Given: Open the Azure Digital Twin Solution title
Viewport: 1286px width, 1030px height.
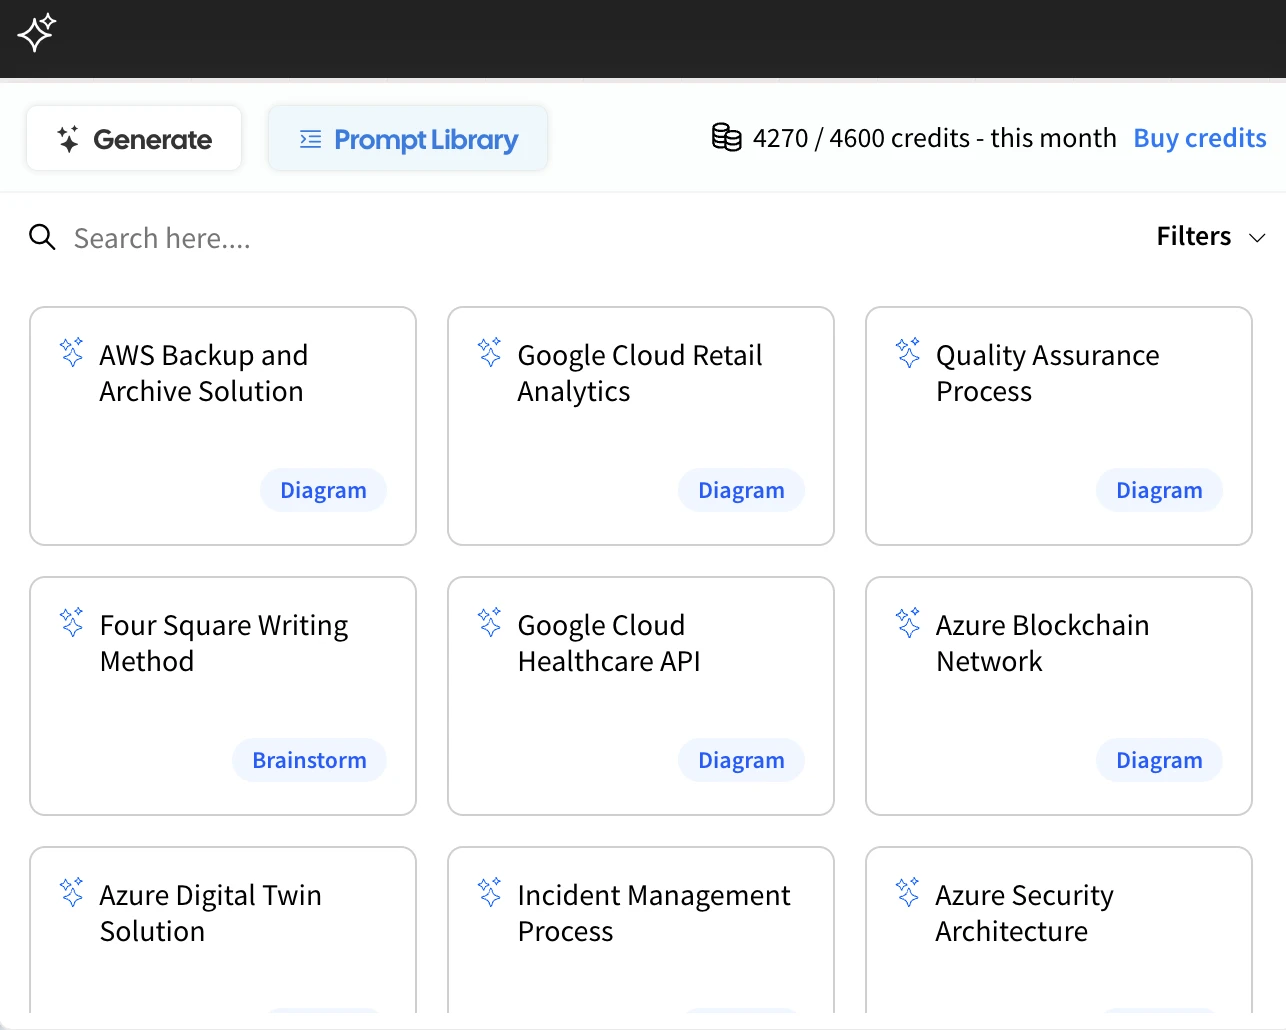Looking at the screenshot, I should point(210,913).
